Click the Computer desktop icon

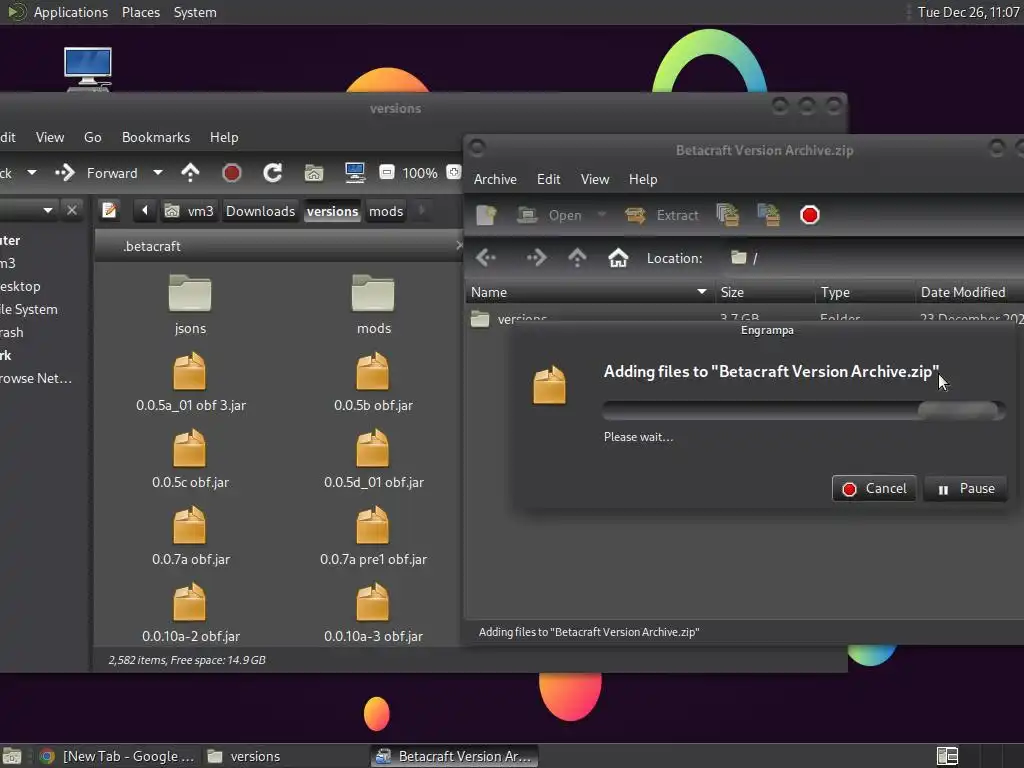click(x=88, y=69)
